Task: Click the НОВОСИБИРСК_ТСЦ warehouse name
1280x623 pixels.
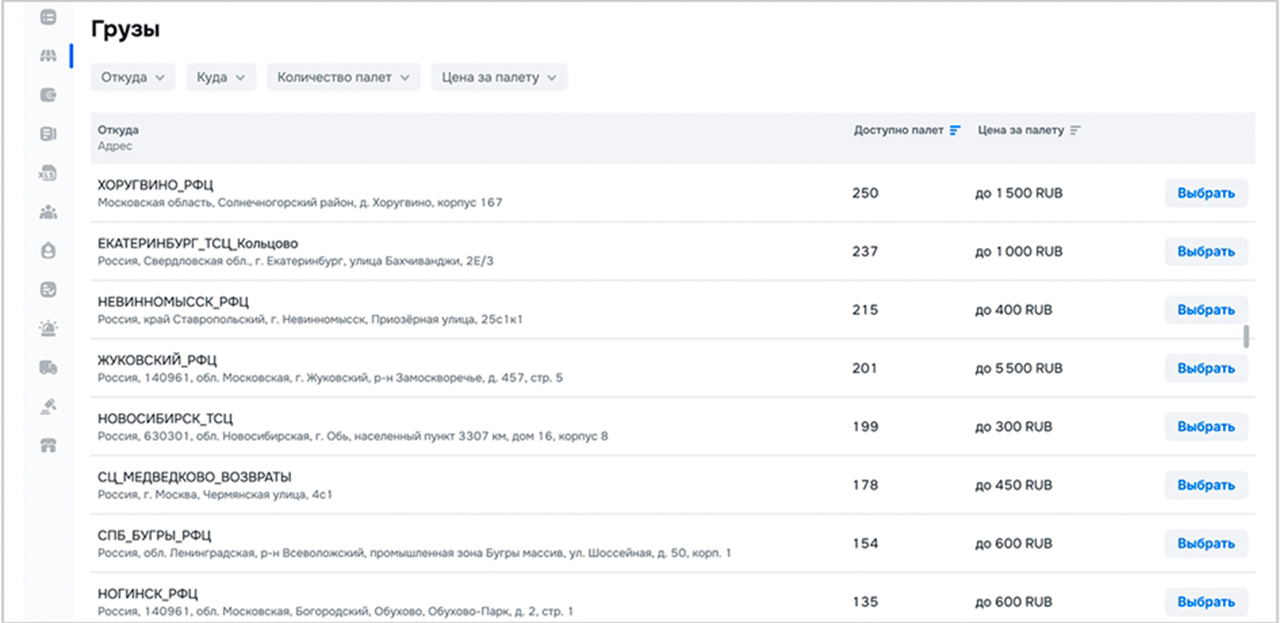Action: point(165,418)
